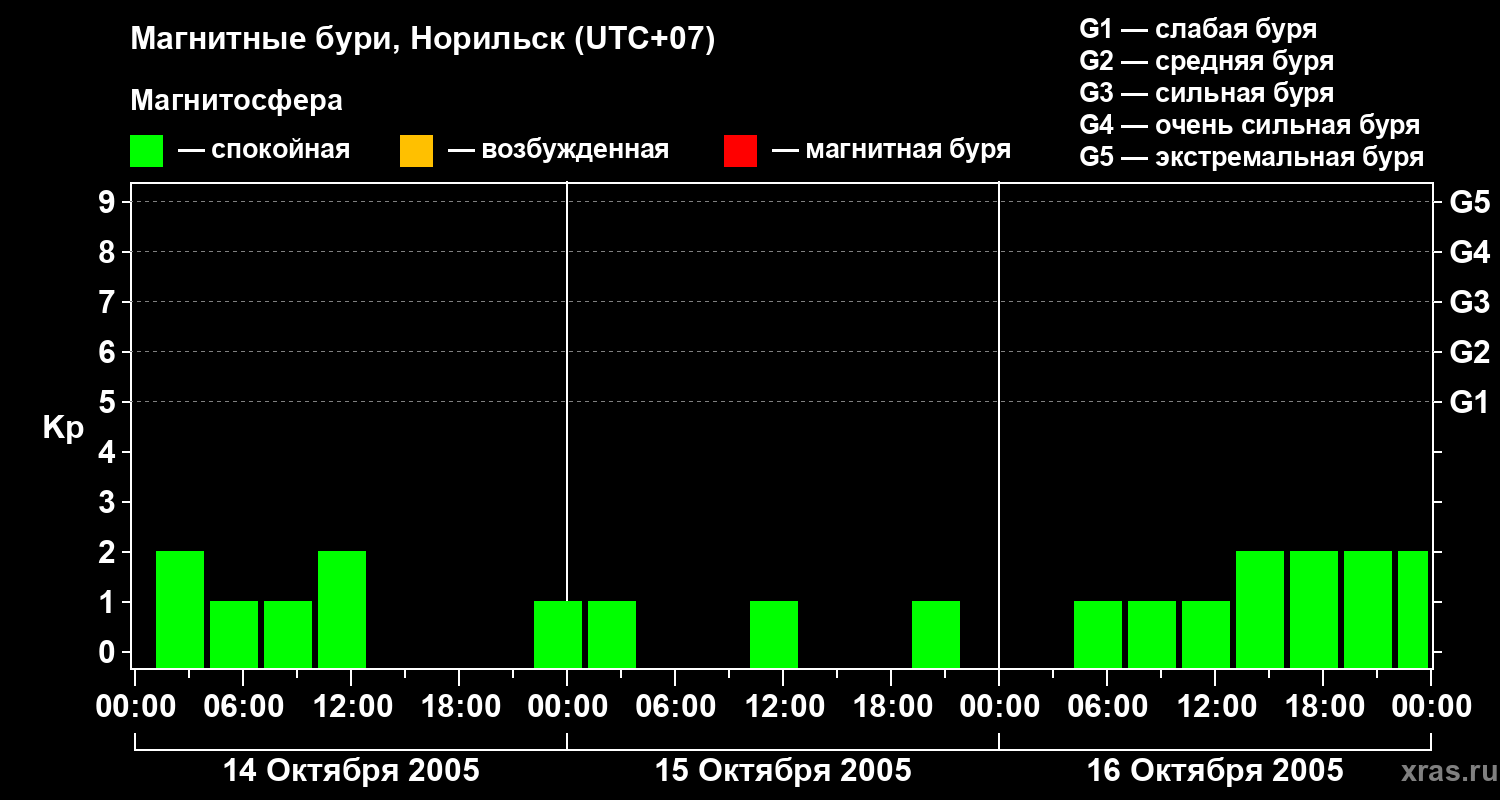Click the G4 tick label on the right axis
Image resolution: width=1500 pixels, height=800 pixels.
tap(1469, 252)
